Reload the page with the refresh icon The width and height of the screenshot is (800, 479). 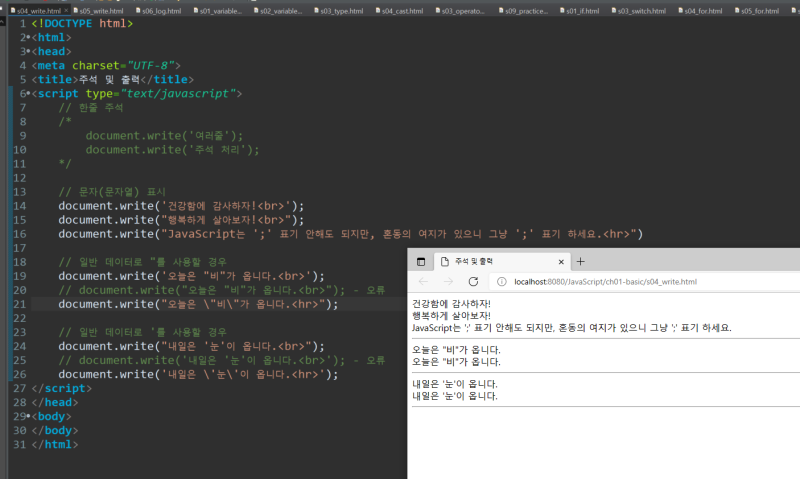(x=473, y=282)
